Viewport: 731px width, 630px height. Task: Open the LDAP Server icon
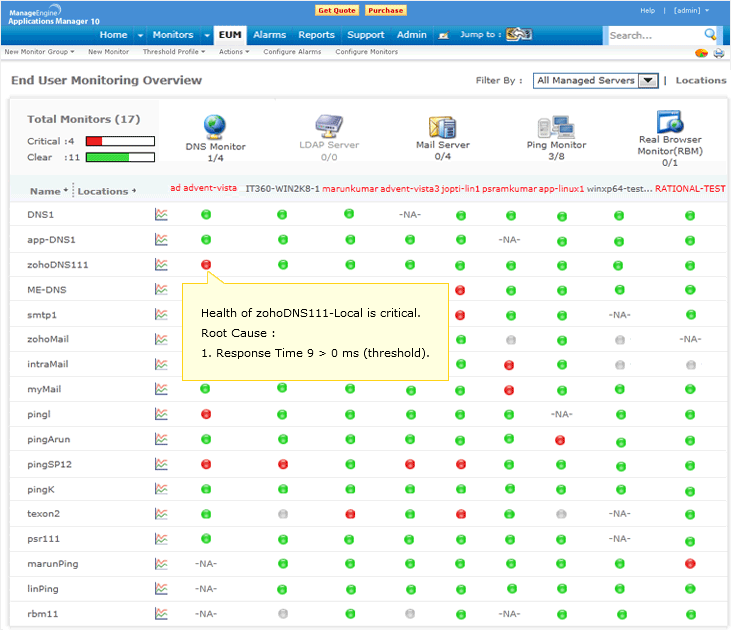tap(329, 126)
